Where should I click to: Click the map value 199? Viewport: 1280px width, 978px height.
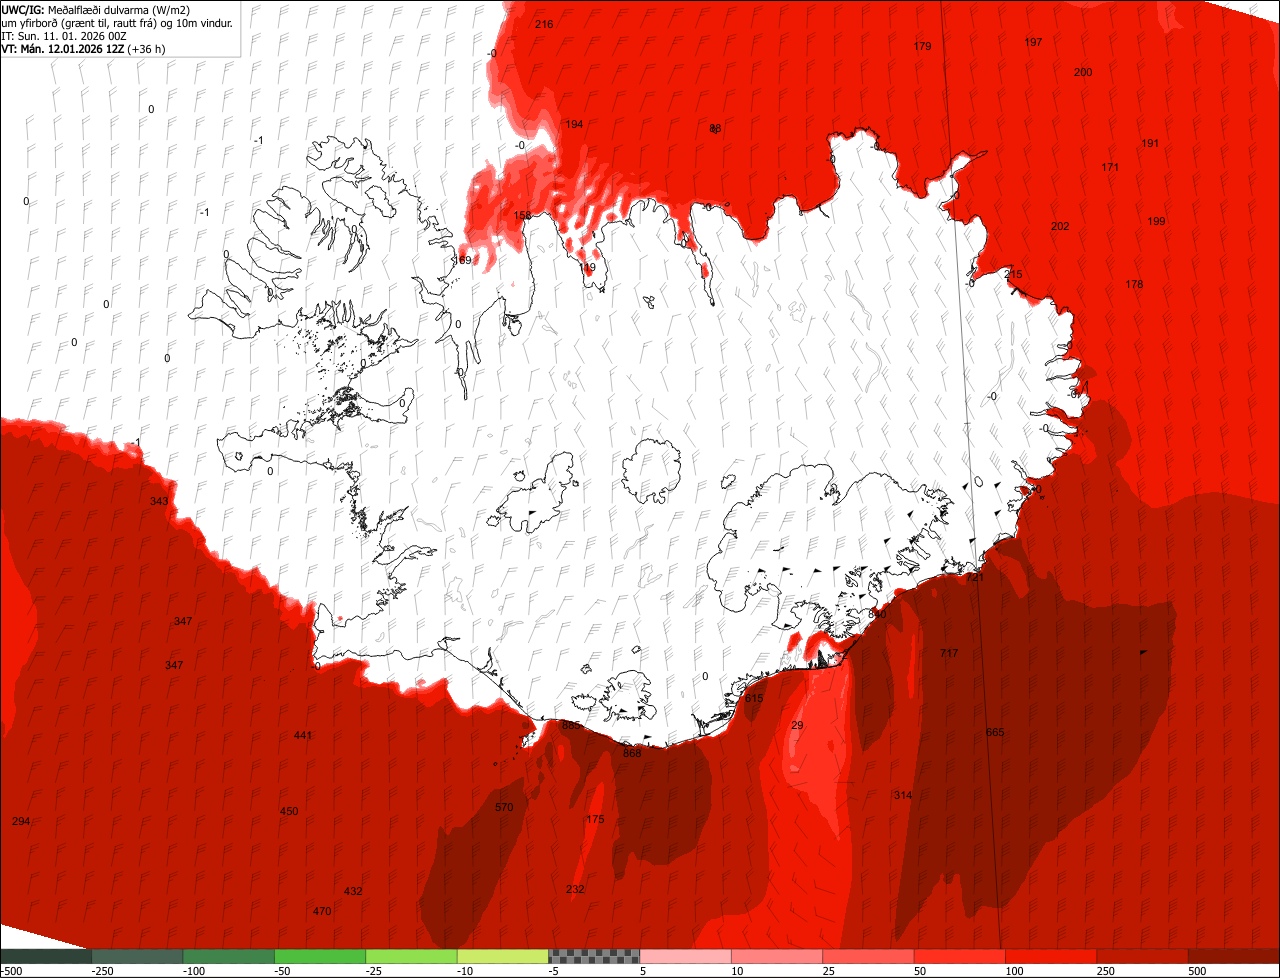coord(1156,221)
